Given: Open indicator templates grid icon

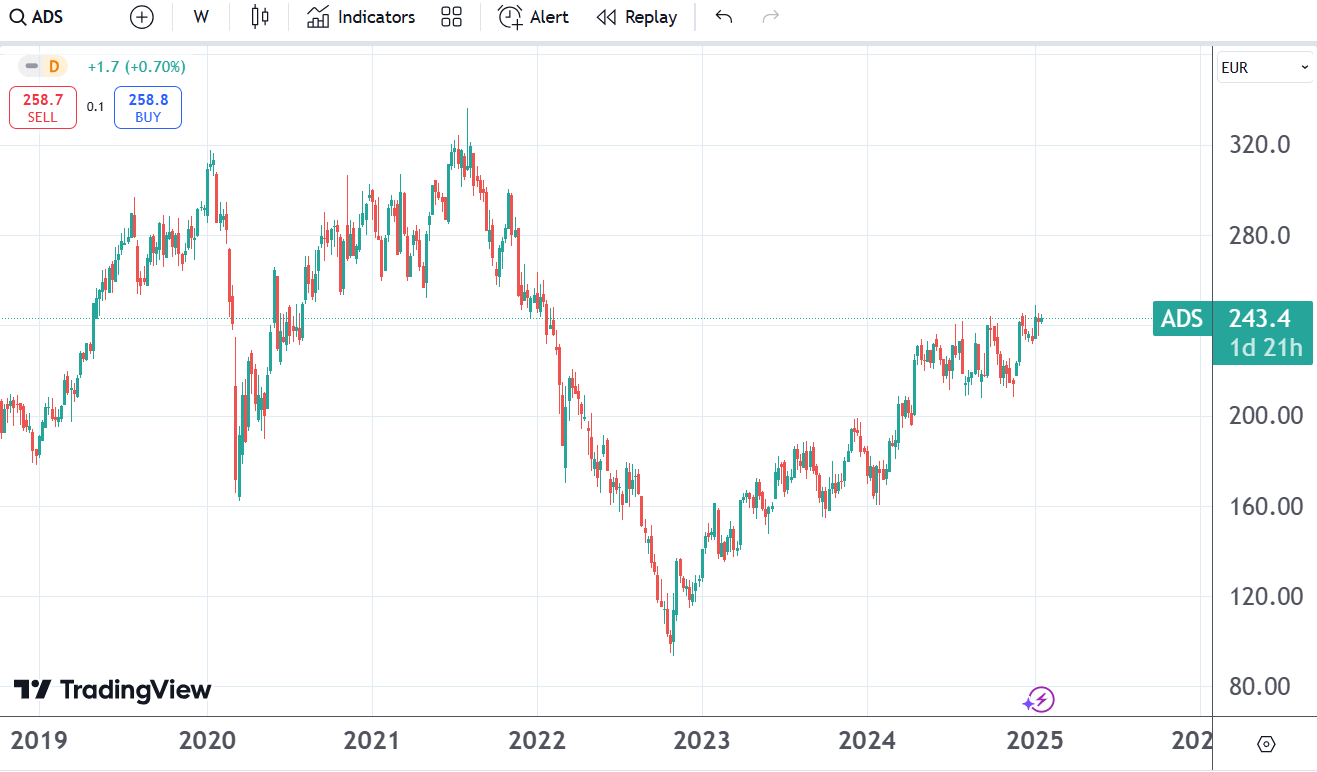Looking at the screenshot, I should (x=451, y=17).
